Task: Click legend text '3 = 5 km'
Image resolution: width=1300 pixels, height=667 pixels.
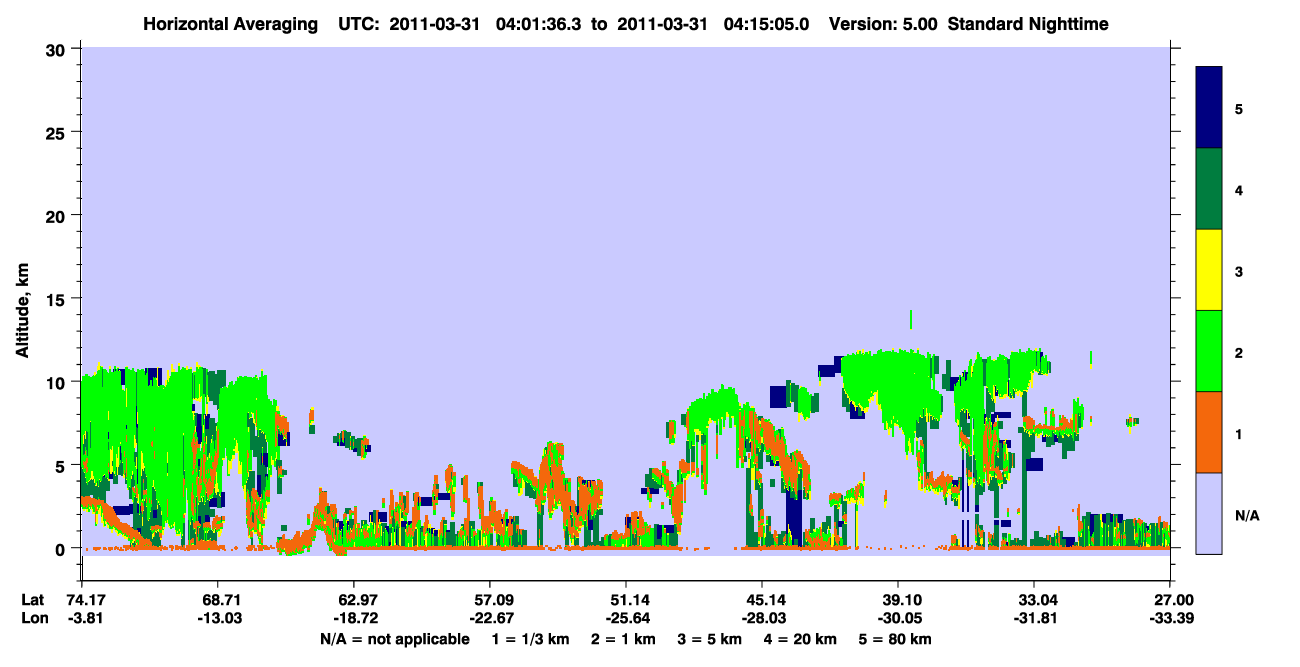Action: [710, 639]
